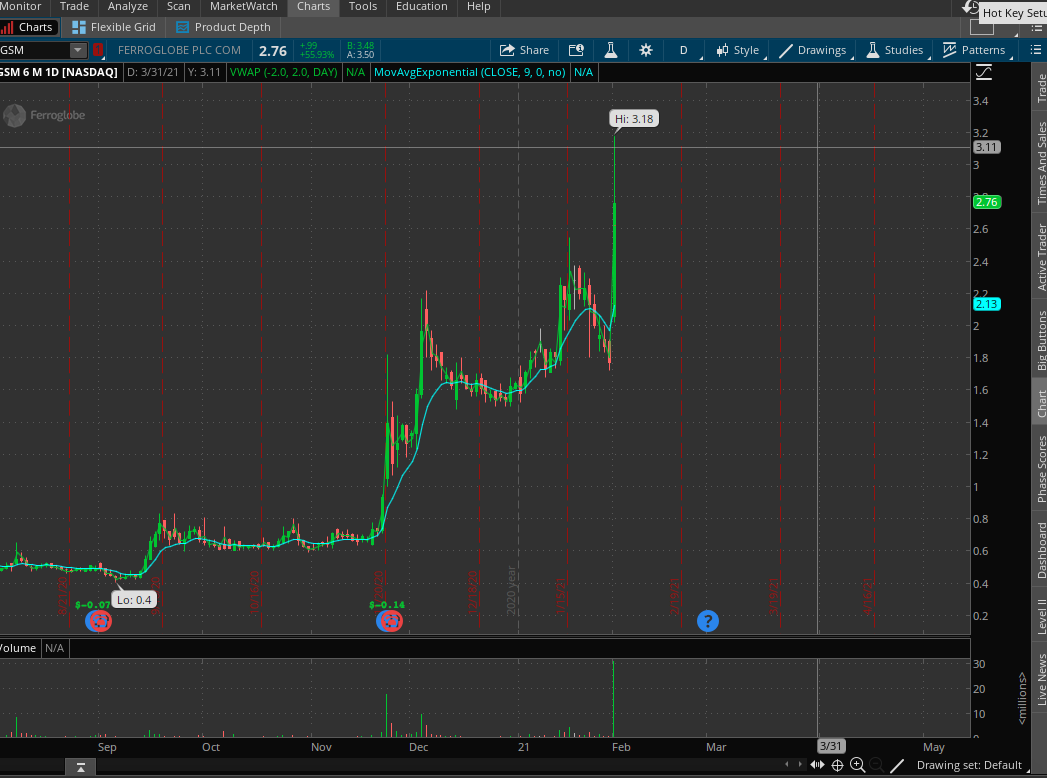1047x778 pixels.
Task: Click the price axis scale curve icon
Action: pyautogui.click(x=984, y=72)
